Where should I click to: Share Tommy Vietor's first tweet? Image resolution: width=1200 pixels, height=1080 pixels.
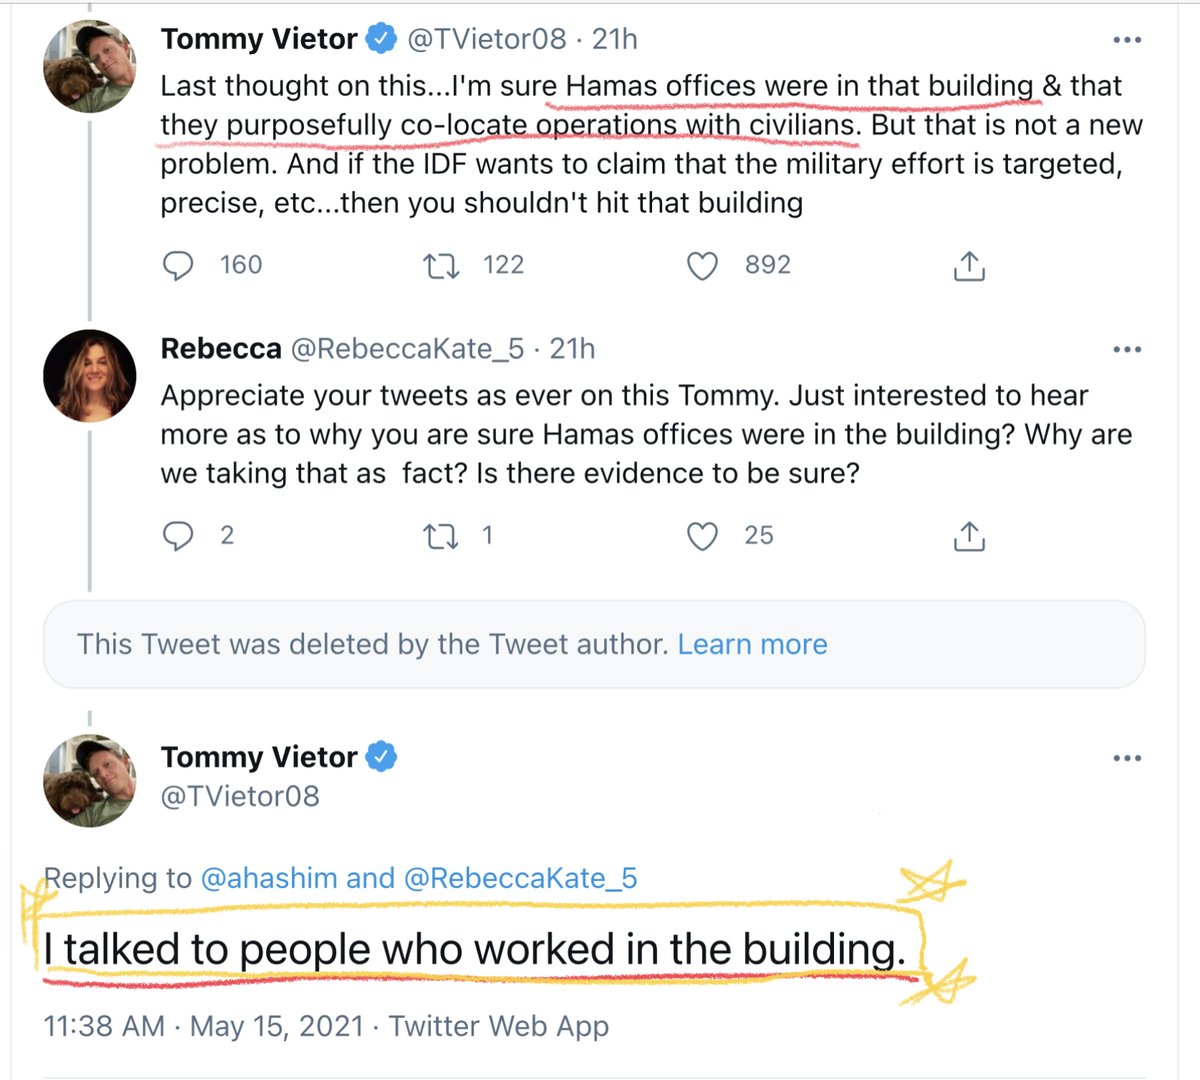coord(968,265)
